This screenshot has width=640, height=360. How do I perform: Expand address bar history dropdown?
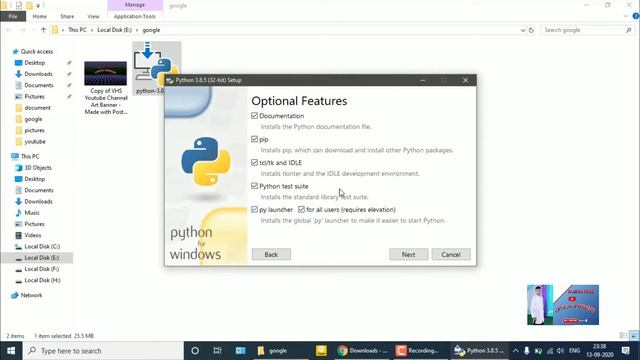[x=523, y=30]
